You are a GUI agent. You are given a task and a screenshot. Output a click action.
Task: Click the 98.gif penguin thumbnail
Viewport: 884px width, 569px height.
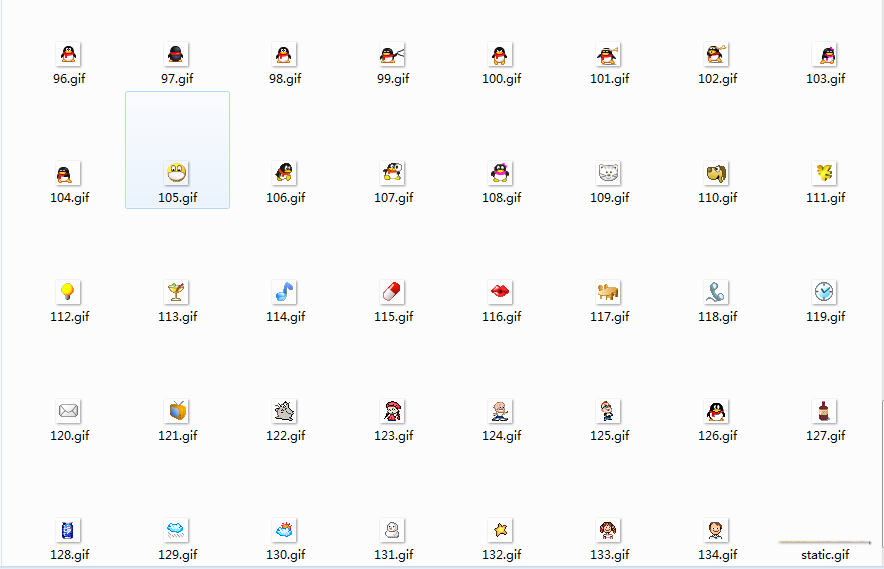click(x=284, y=54)
